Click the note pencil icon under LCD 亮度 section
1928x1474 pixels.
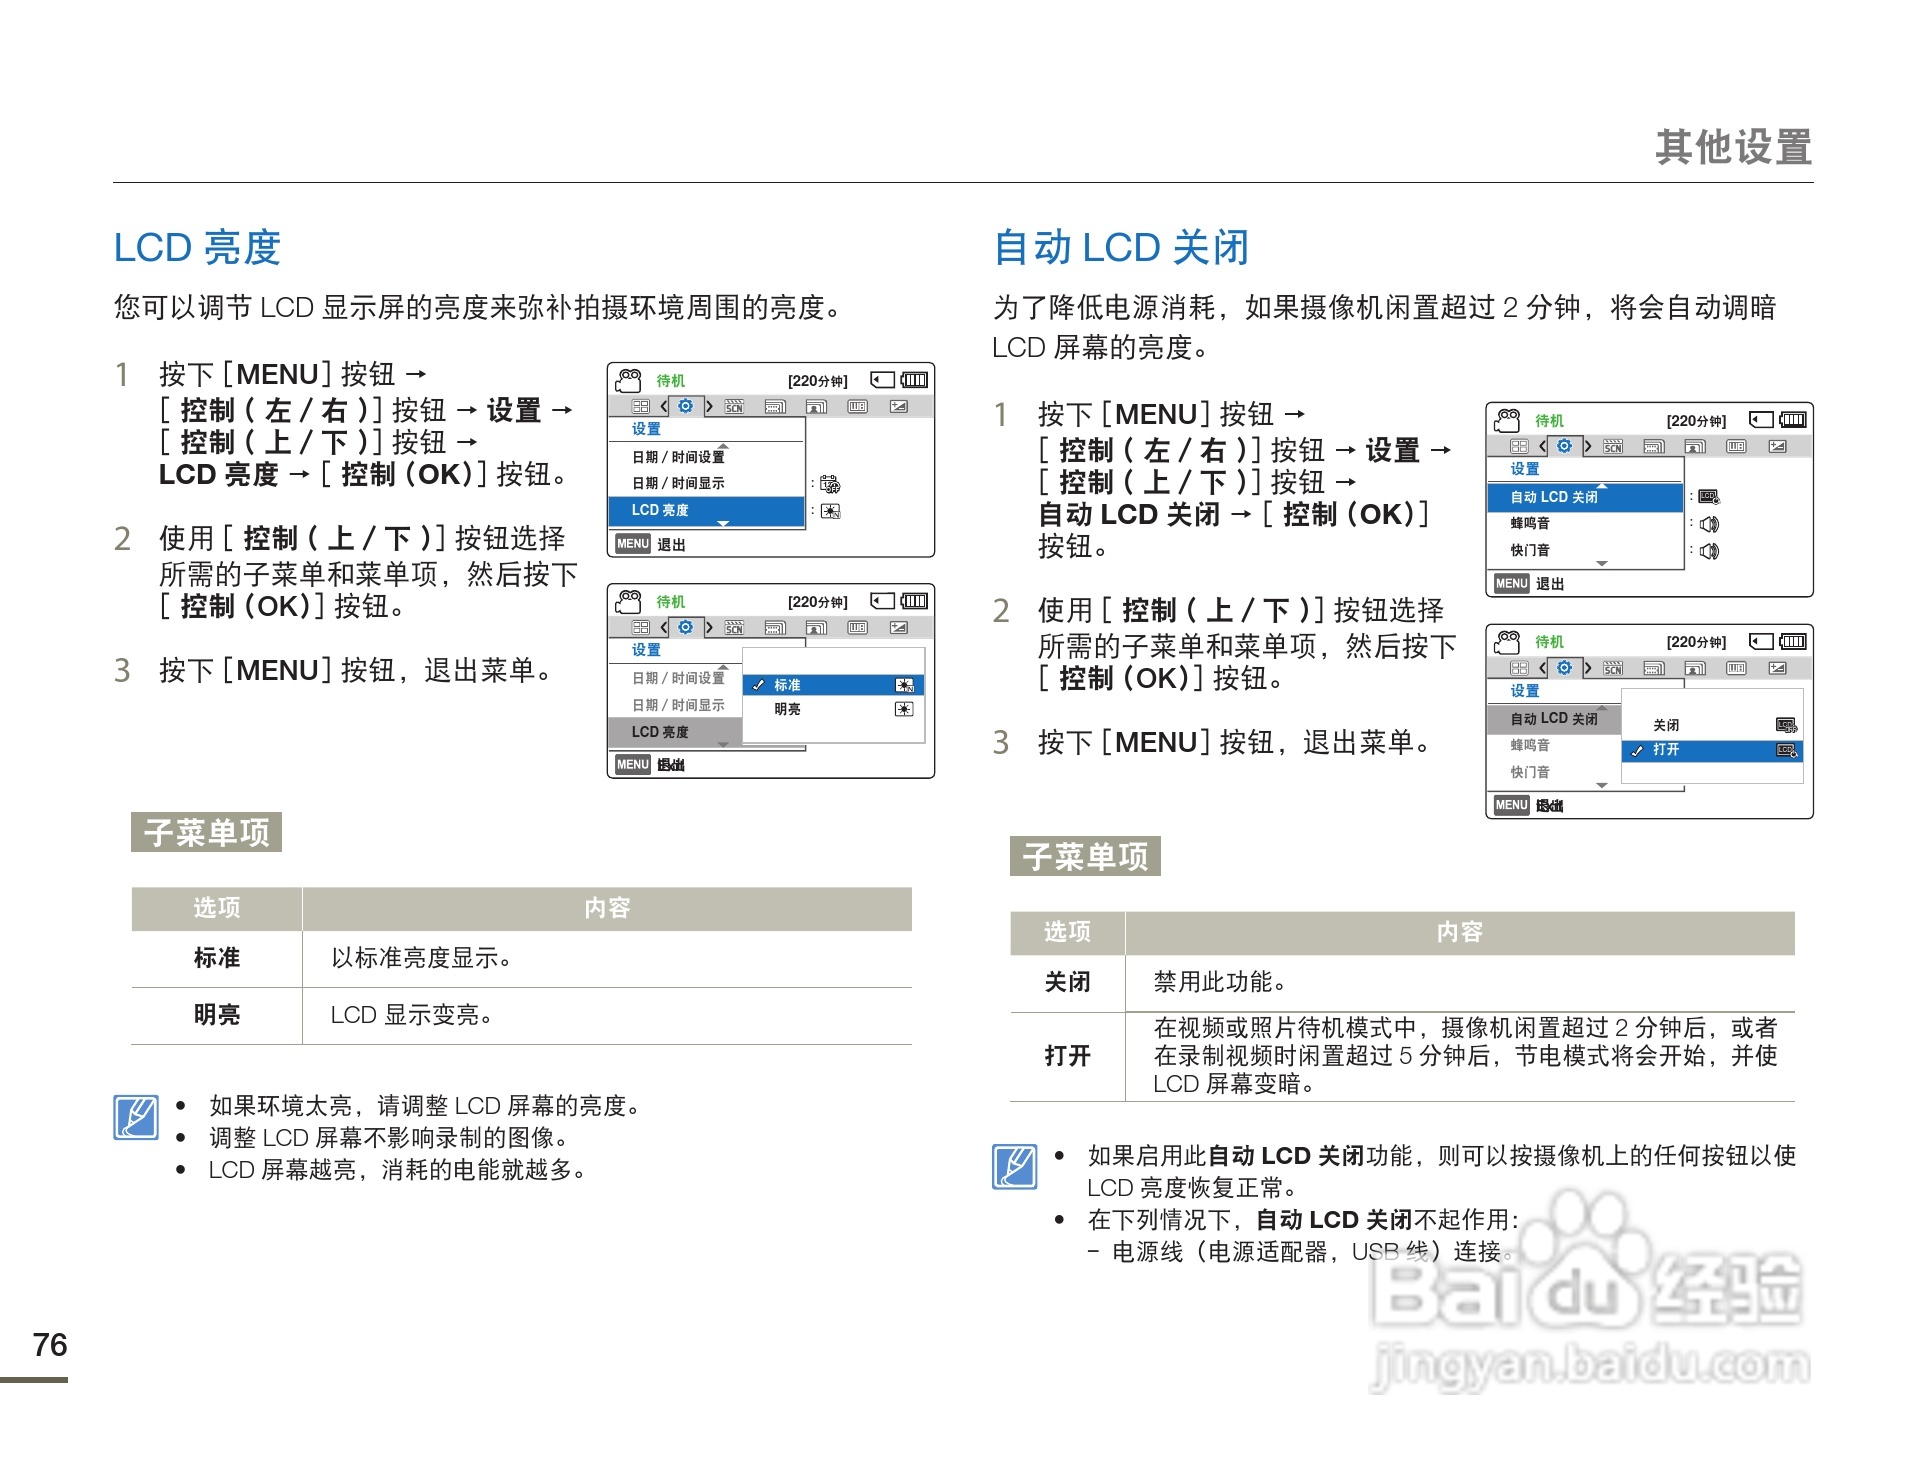pos(136,1117)
